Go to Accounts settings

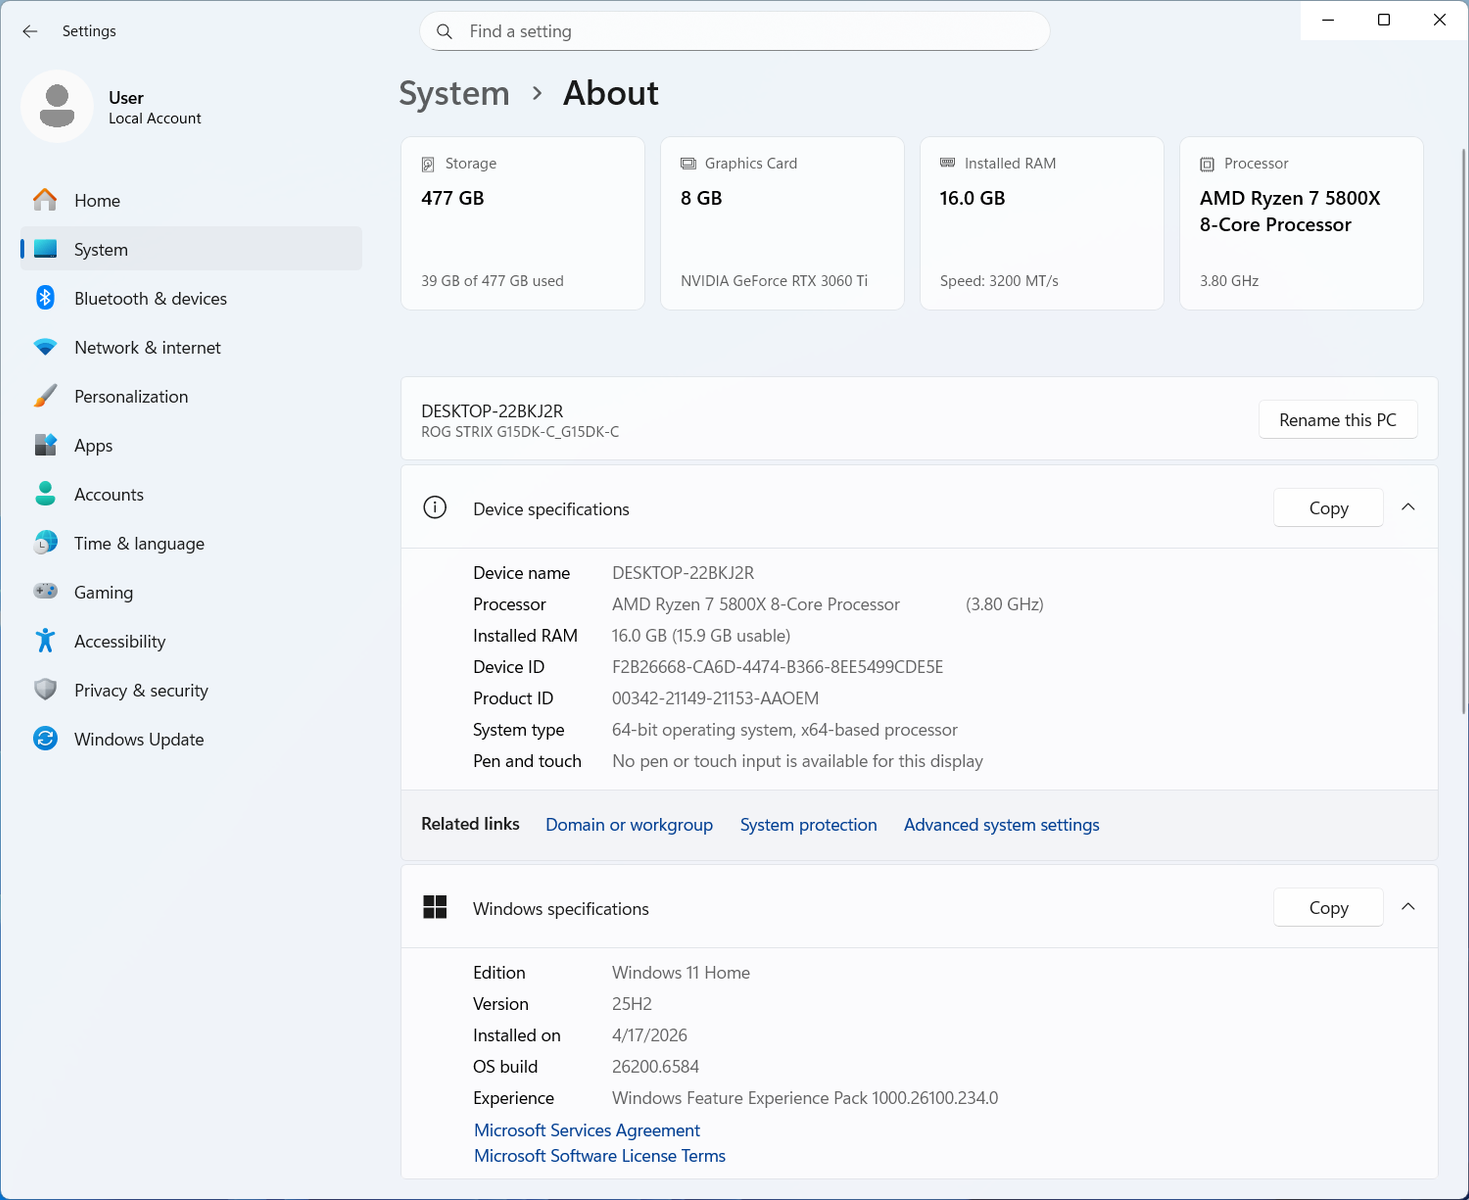(x=108, y=495)
